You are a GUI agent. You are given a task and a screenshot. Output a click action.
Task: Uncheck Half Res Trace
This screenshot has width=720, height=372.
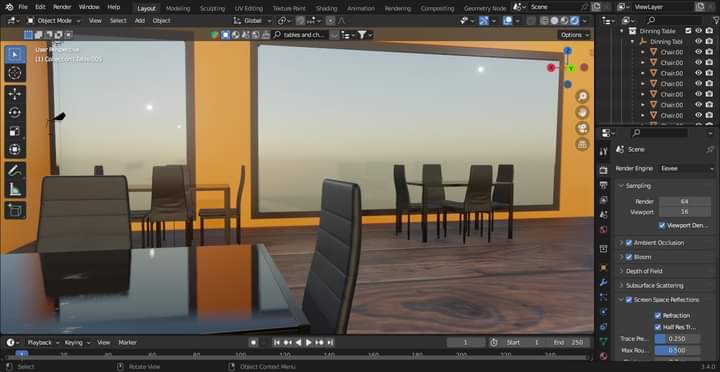[658, 327]
